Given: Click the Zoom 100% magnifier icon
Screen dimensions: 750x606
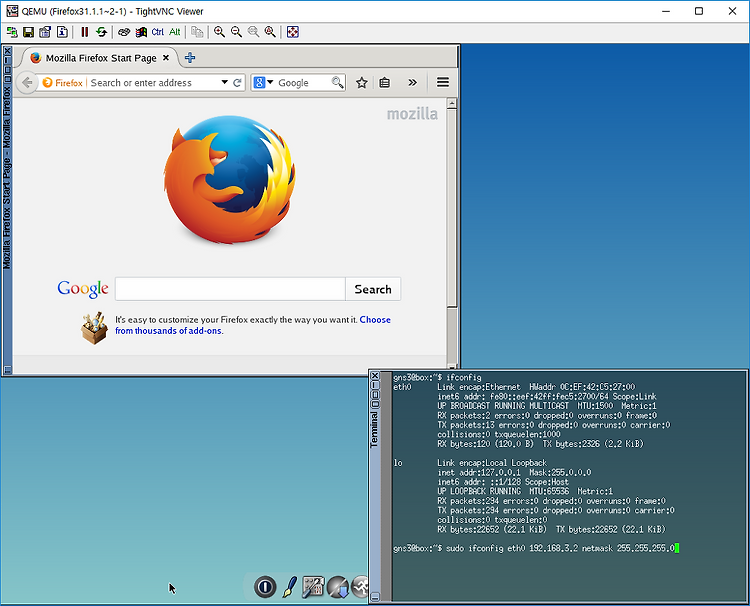Looking at the screenshot, I should [x=253, y=32].
